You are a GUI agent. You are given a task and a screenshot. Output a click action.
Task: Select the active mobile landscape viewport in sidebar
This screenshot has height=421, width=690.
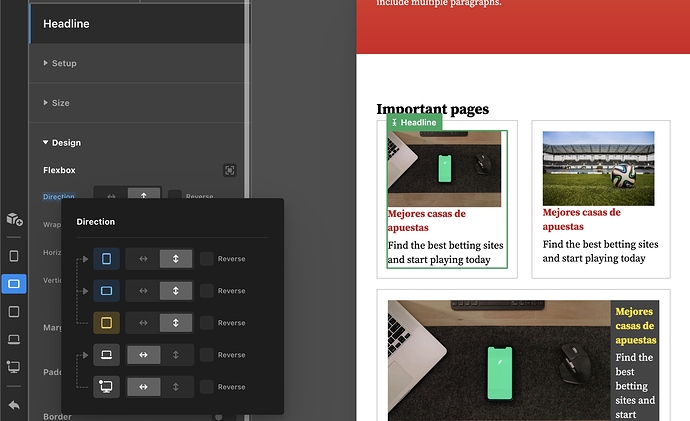pos(14,284)
